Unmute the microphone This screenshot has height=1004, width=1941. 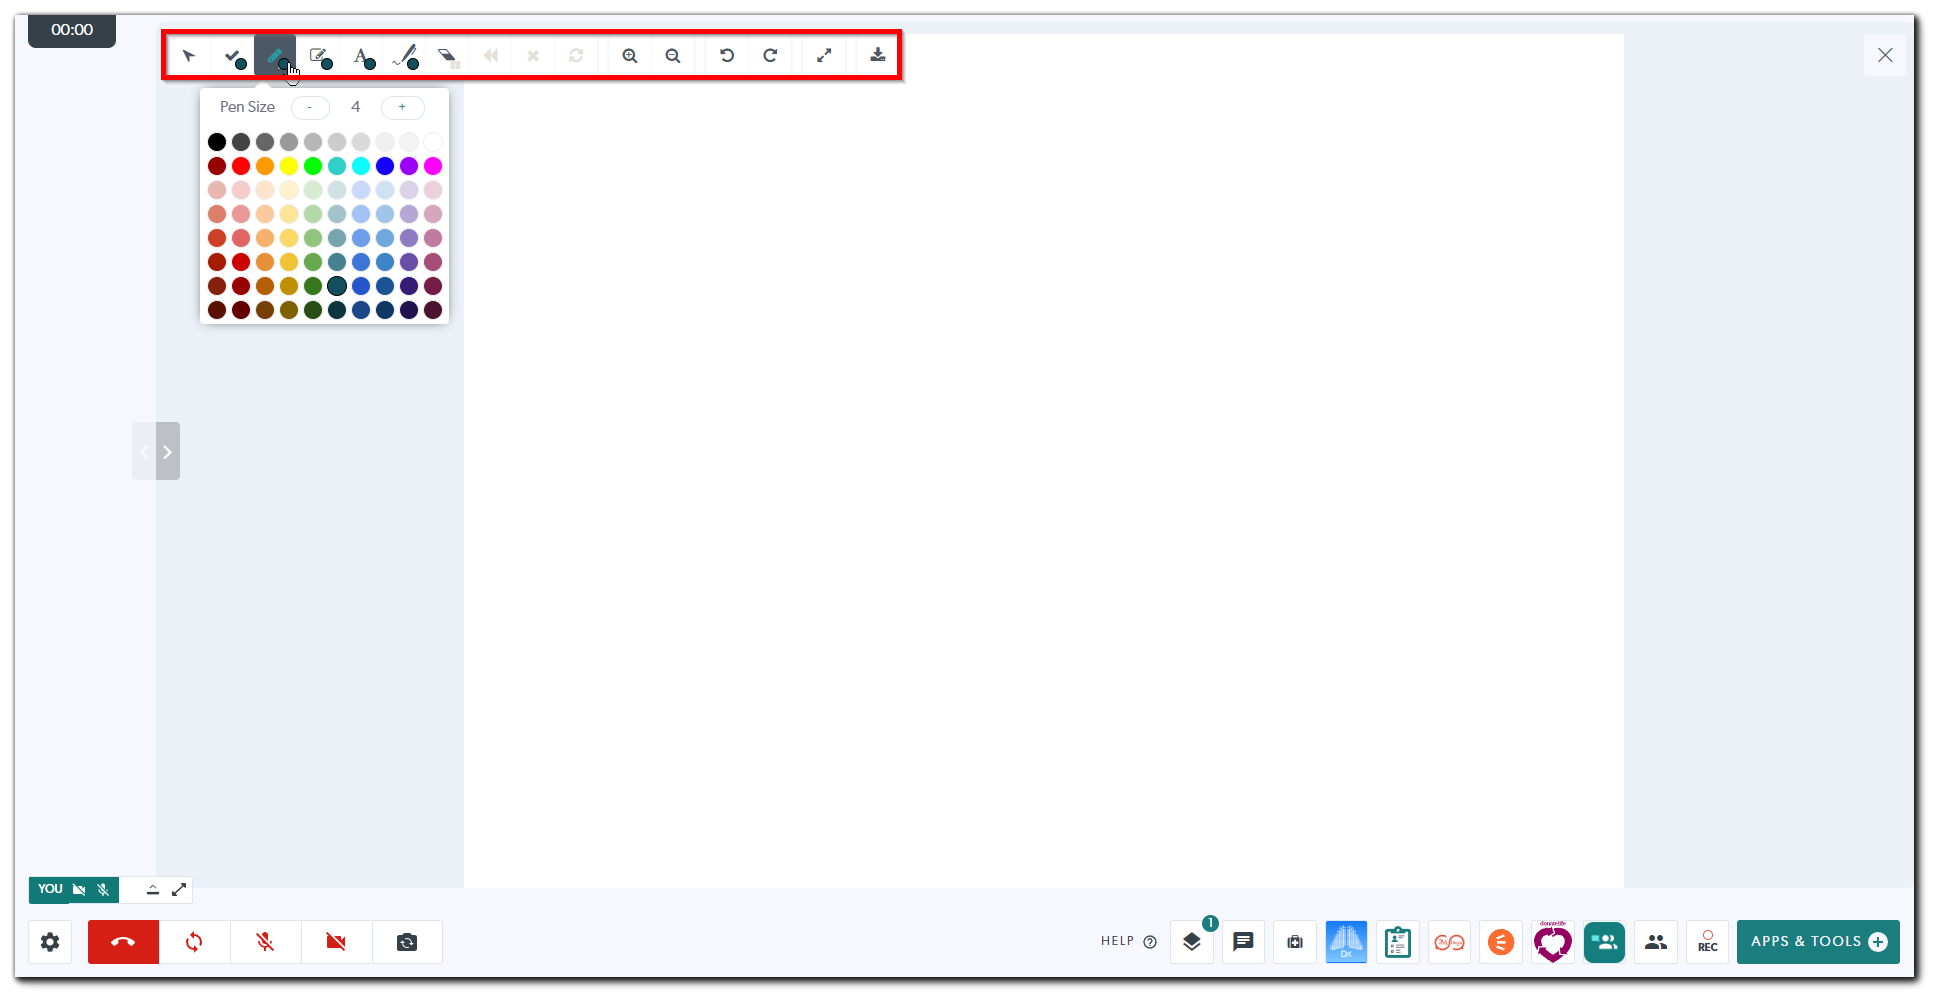264,941
